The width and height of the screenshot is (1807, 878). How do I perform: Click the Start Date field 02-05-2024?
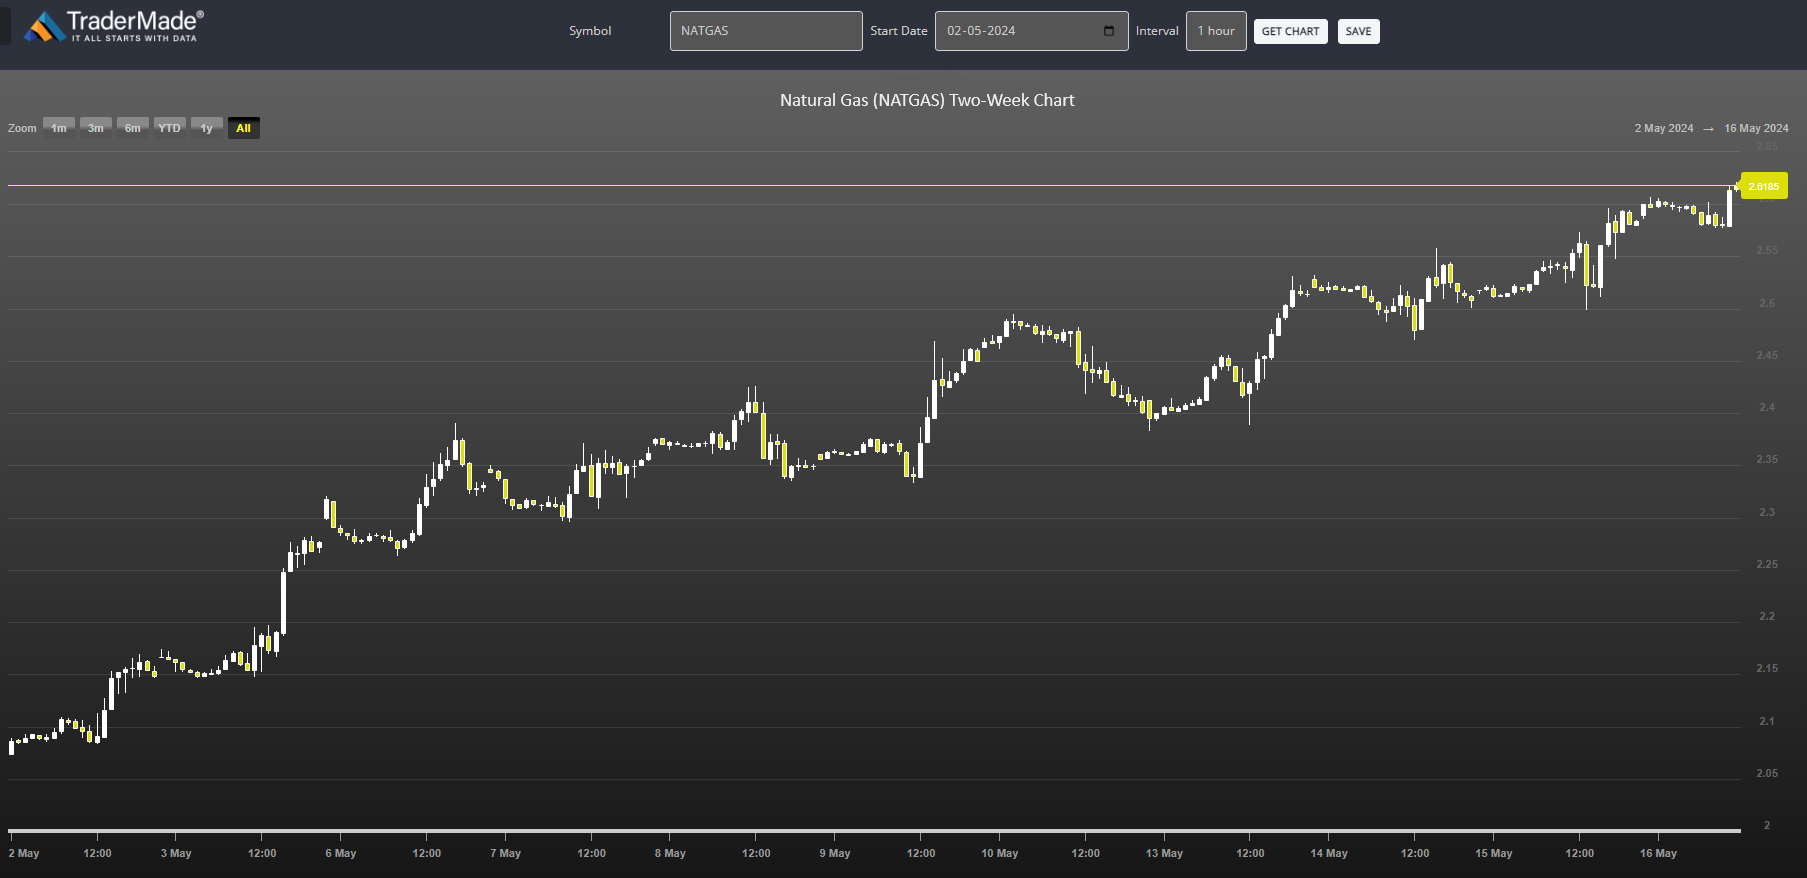tap(1031, 31)
